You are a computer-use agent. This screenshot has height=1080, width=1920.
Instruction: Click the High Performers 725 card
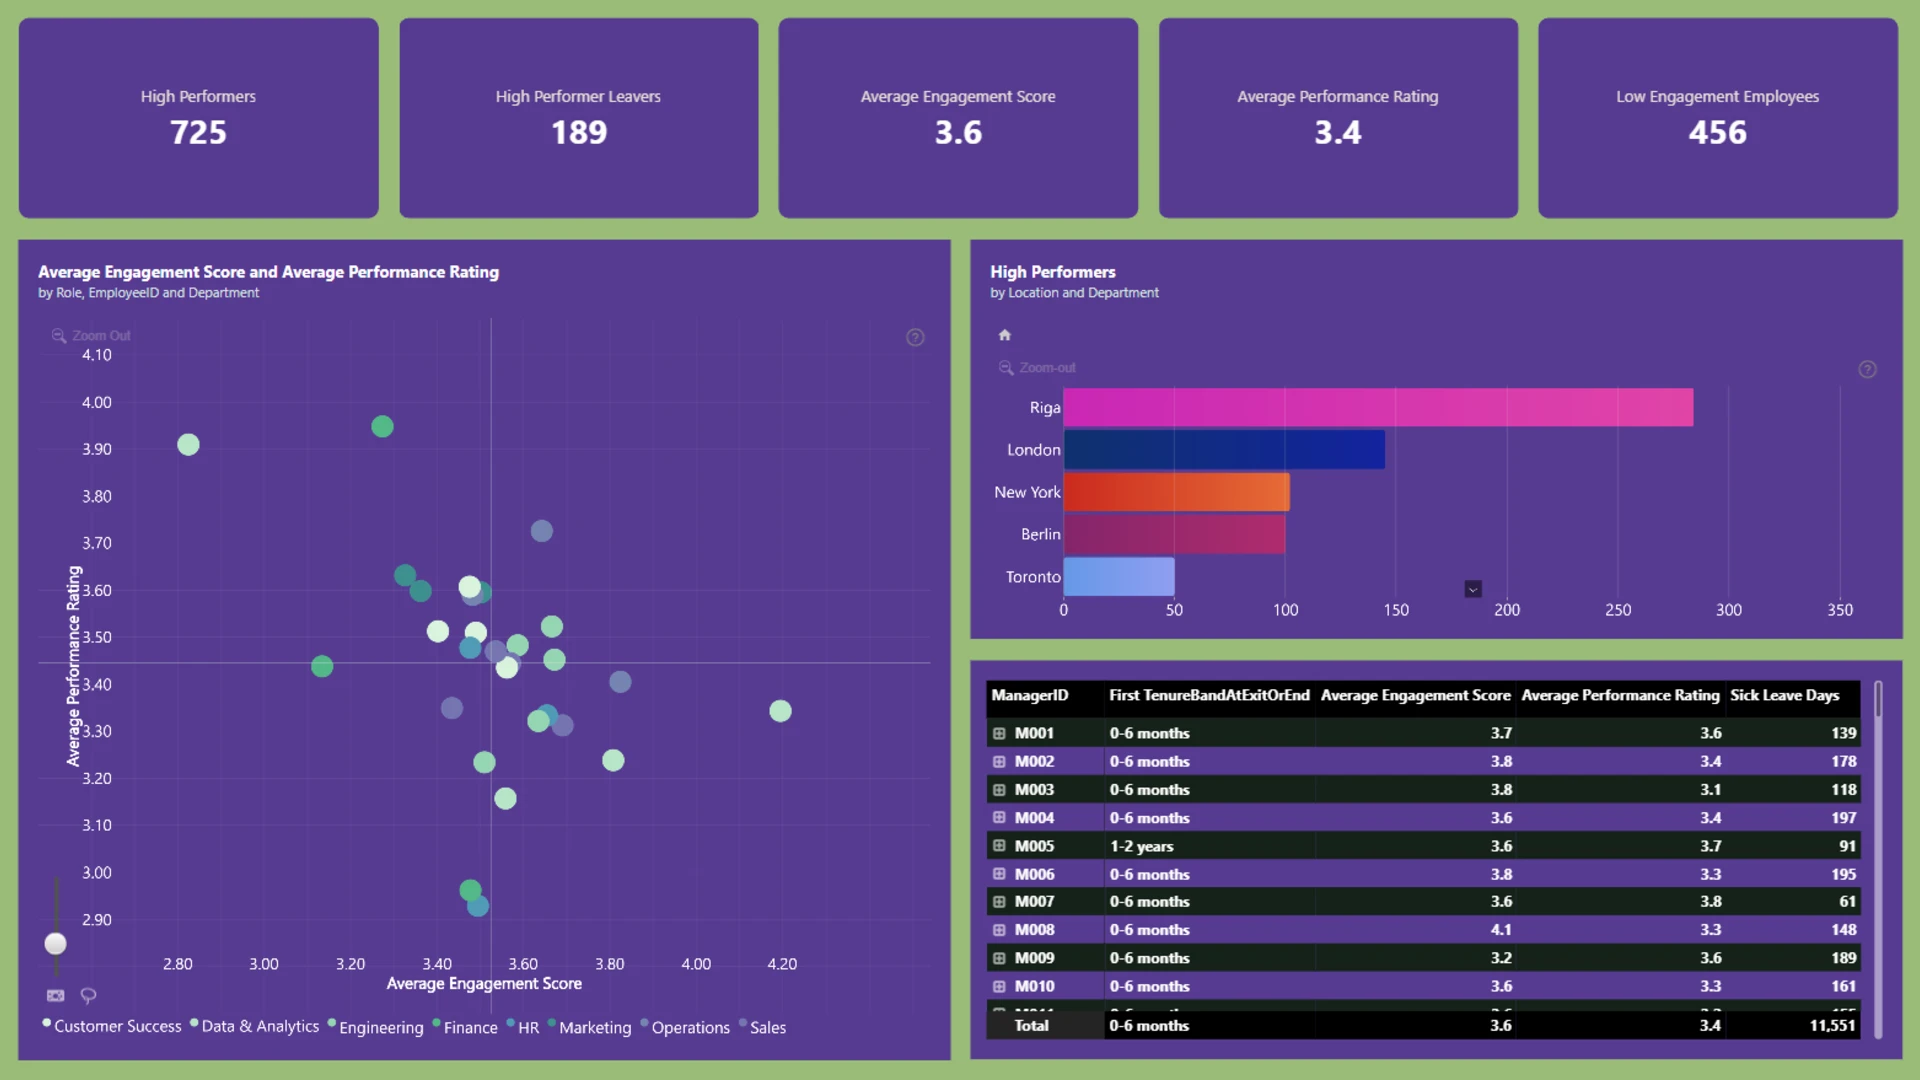(199, 118)
